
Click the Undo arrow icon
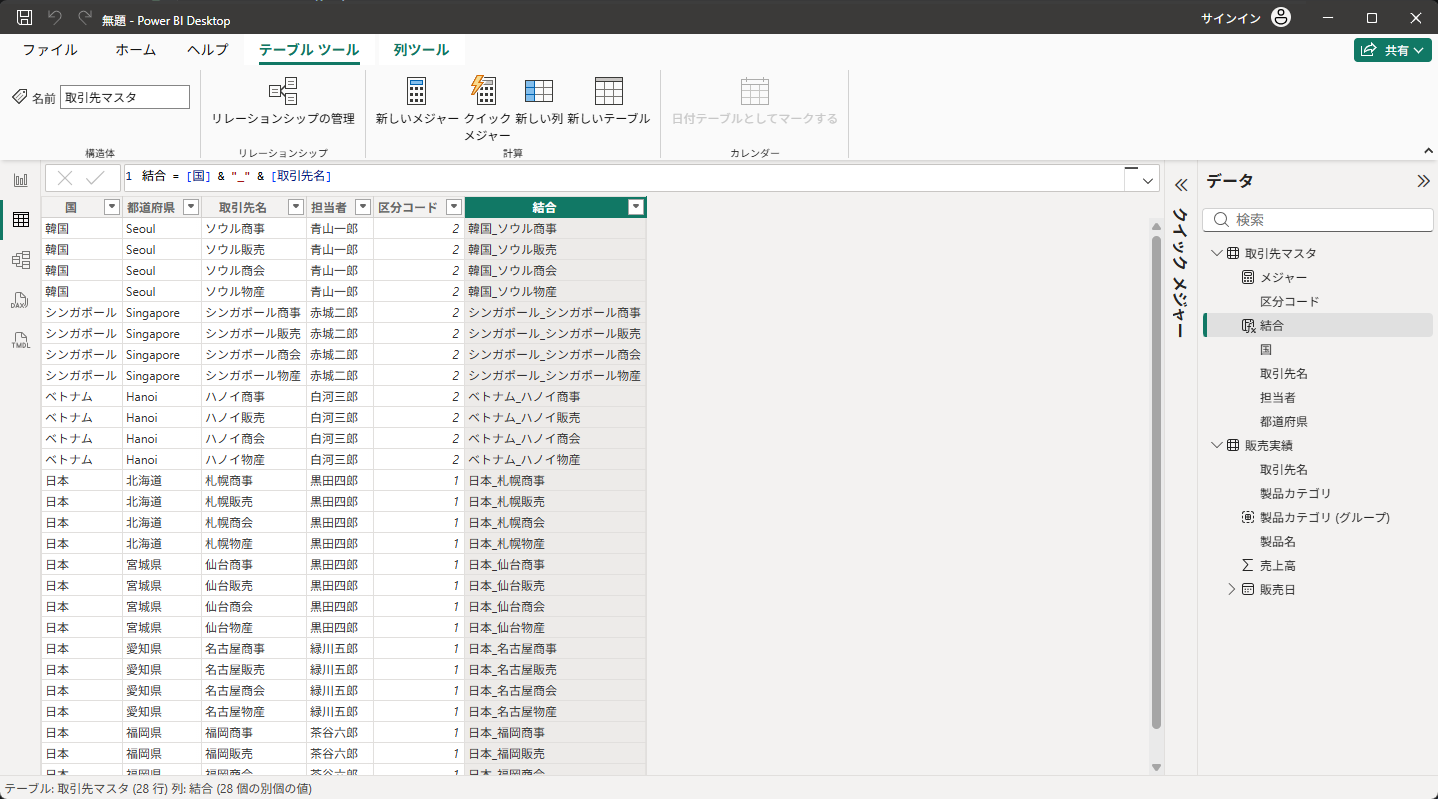pos(56,18)
